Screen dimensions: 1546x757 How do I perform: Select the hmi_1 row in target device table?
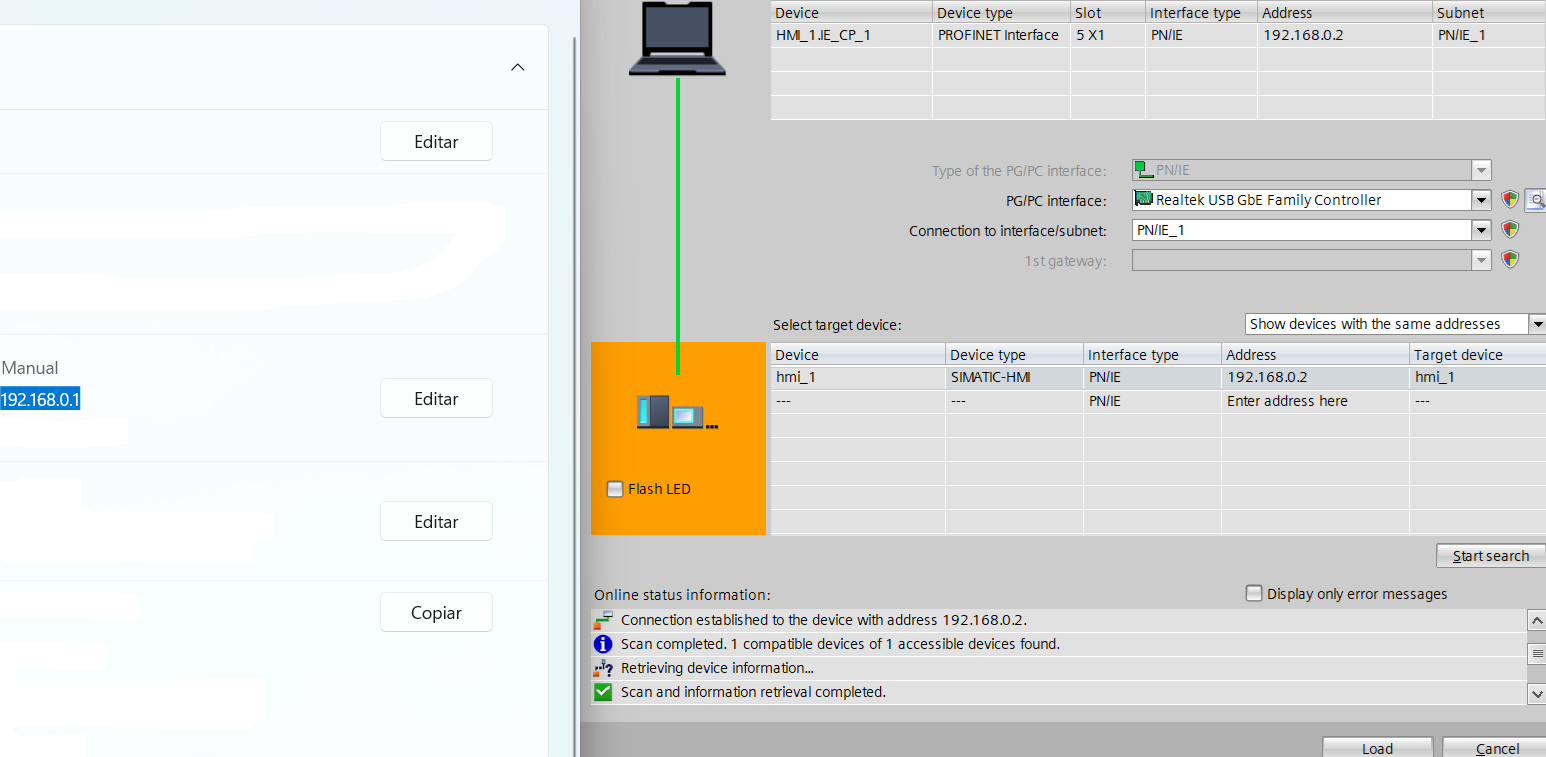tap(1158, 377)
